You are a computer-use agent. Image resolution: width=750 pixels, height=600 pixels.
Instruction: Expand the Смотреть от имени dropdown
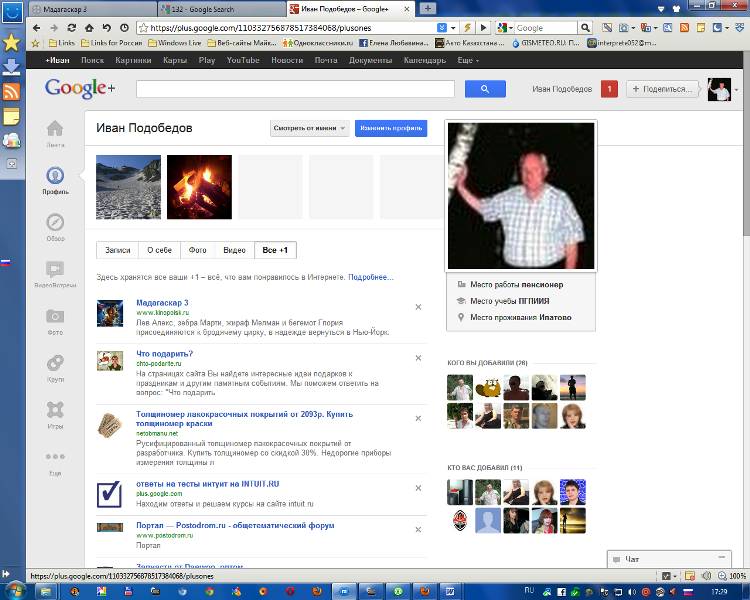[x=310, y=128]
